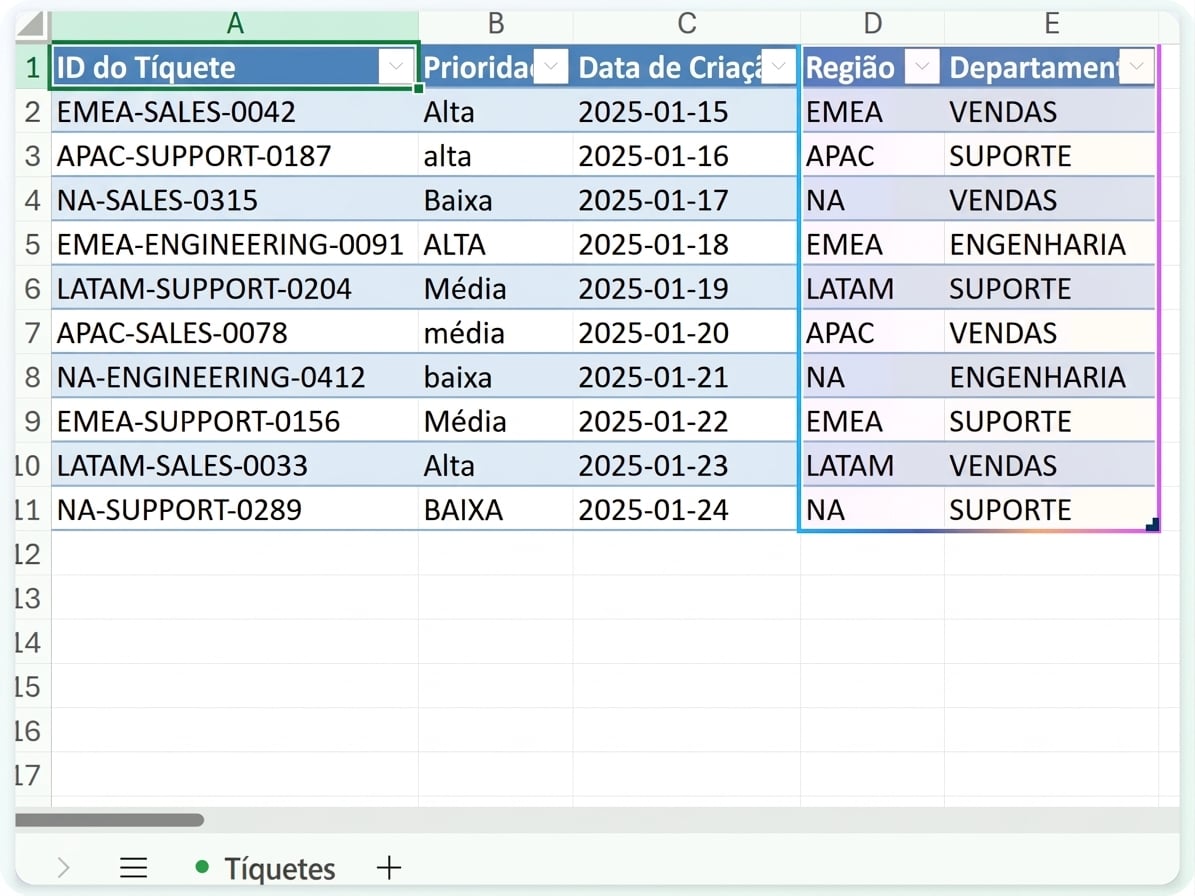The height and width of the screenshot is (896, 1195).
Task: Switch to the Tíquetes sheet tab
Action: pos(265,869)
